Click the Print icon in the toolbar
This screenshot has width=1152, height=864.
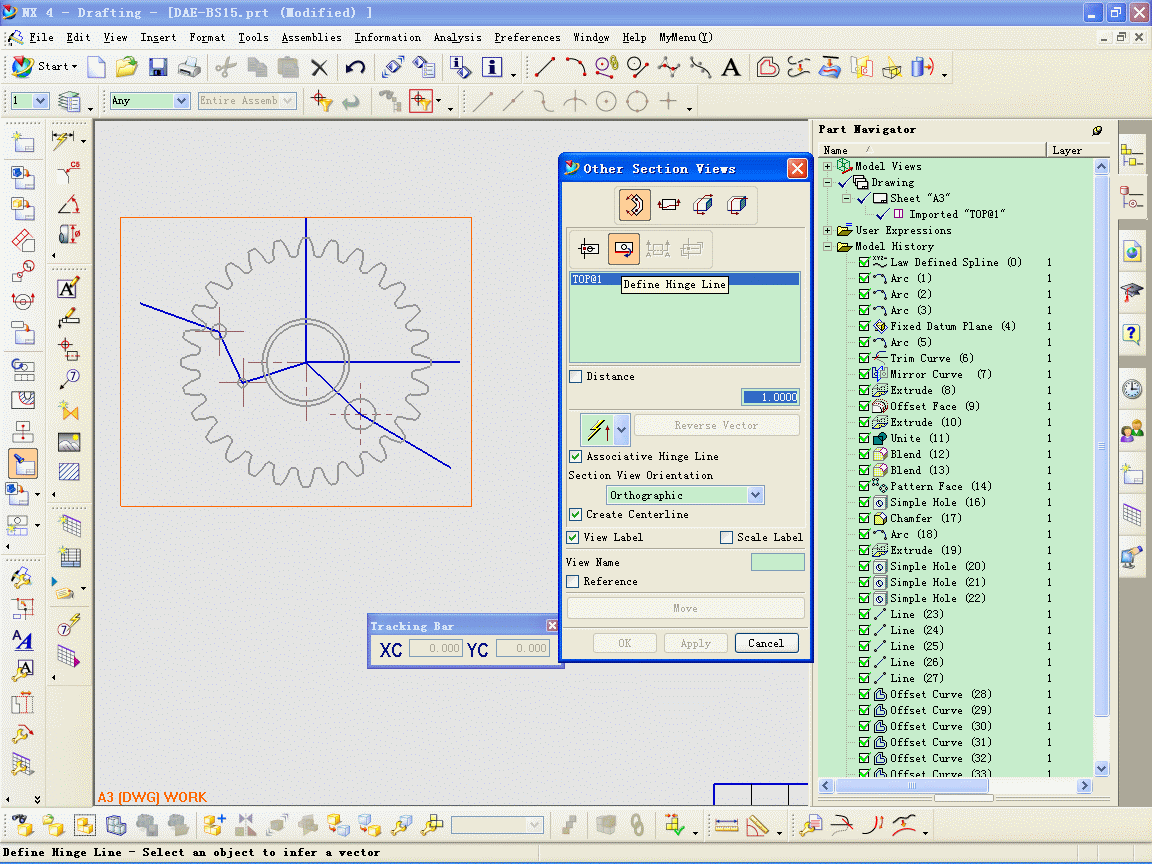pos(189,67)
